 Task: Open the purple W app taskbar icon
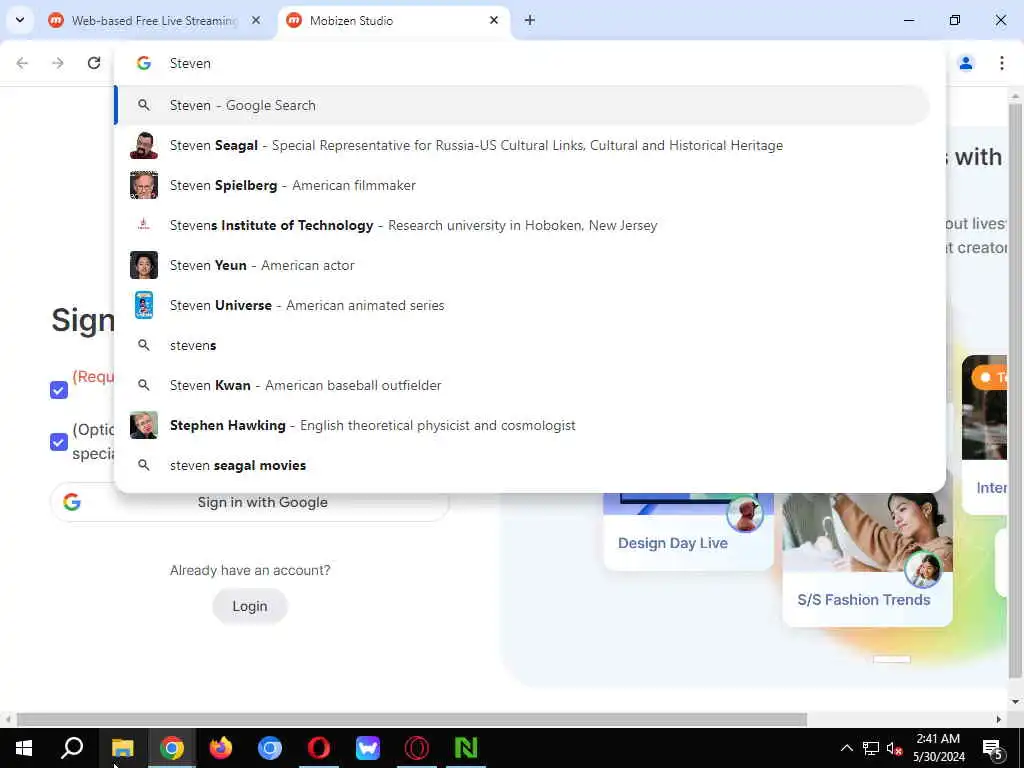coord(368,748)
